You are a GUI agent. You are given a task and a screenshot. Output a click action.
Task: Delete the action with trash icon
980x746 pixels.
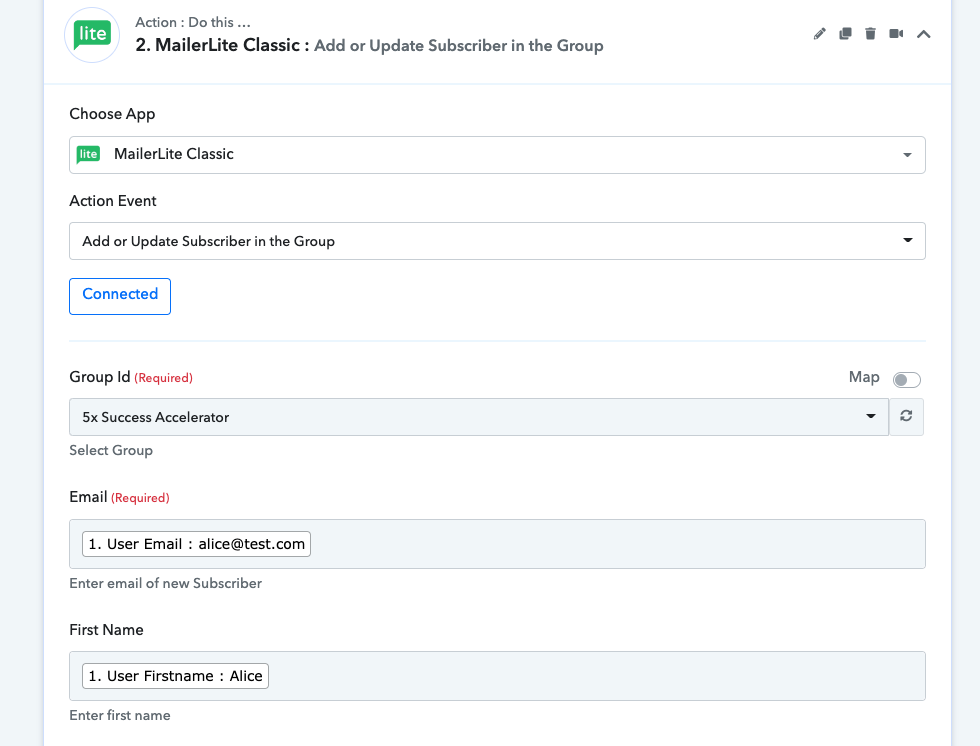870,34
